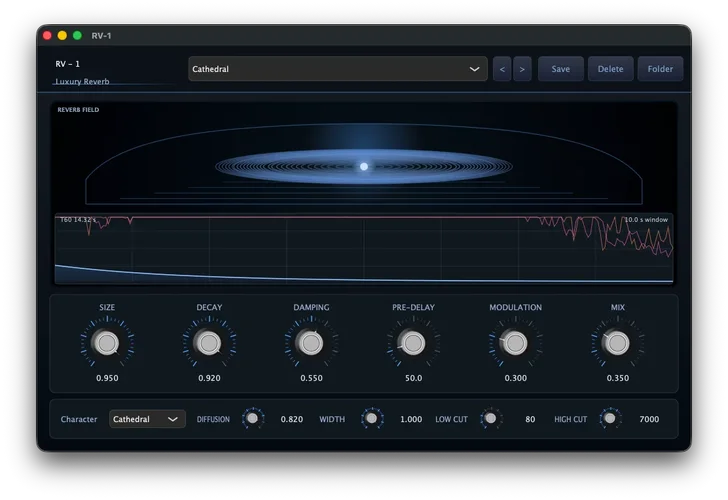Click the MIX knob
This screenshot has width=728, height=500.
click(x=618, y=343)
